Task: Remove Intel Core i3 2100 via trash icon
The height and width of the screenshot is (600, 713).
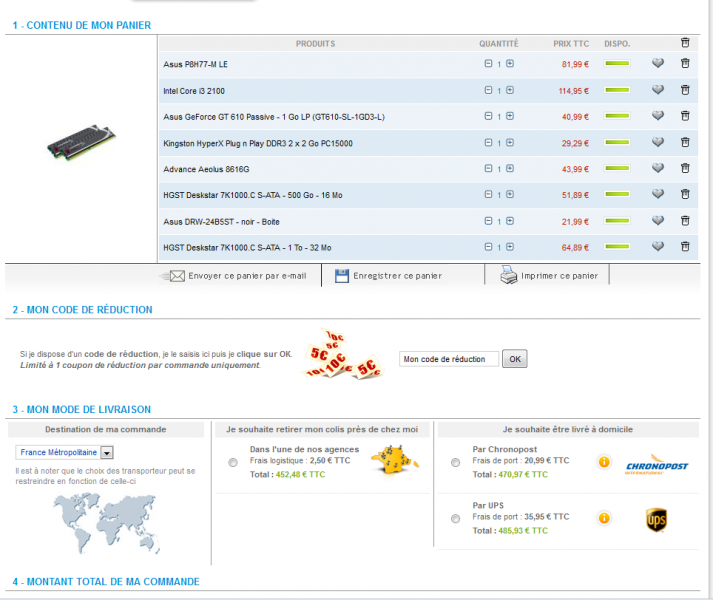Action: coord(685,90)
